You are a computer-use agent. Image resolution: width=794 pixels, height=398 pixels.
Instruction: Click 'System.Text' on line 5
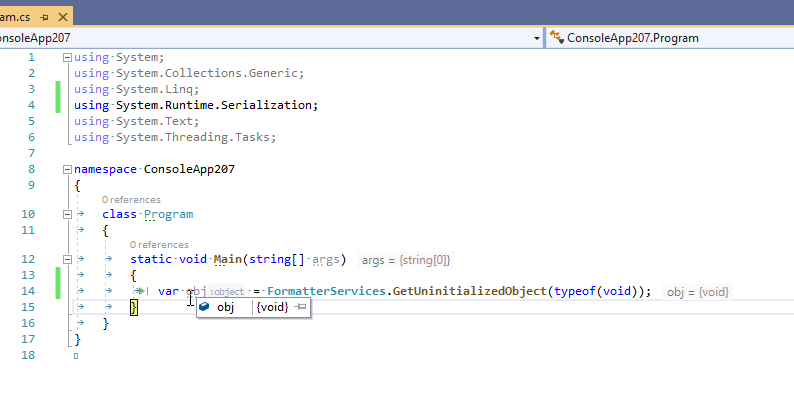click(x=155, y=121)
